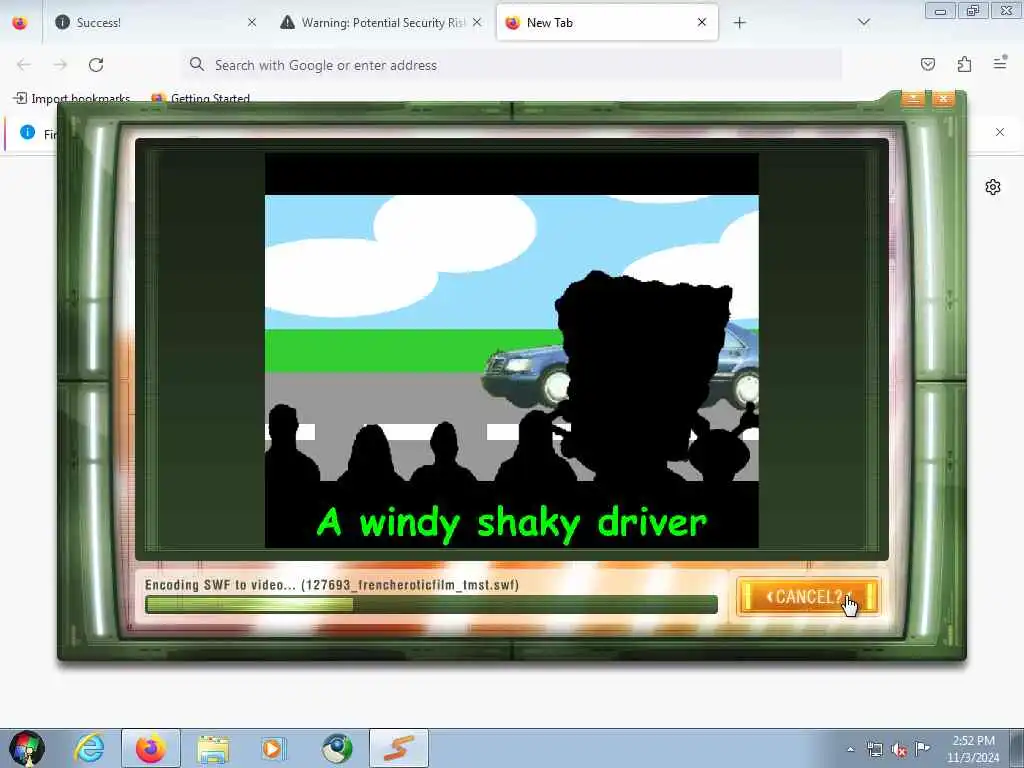This screenshot has height=768, width=1024.
Task: Switch to the Warning: Potential Security Risk tab
Action: point(381,22)
